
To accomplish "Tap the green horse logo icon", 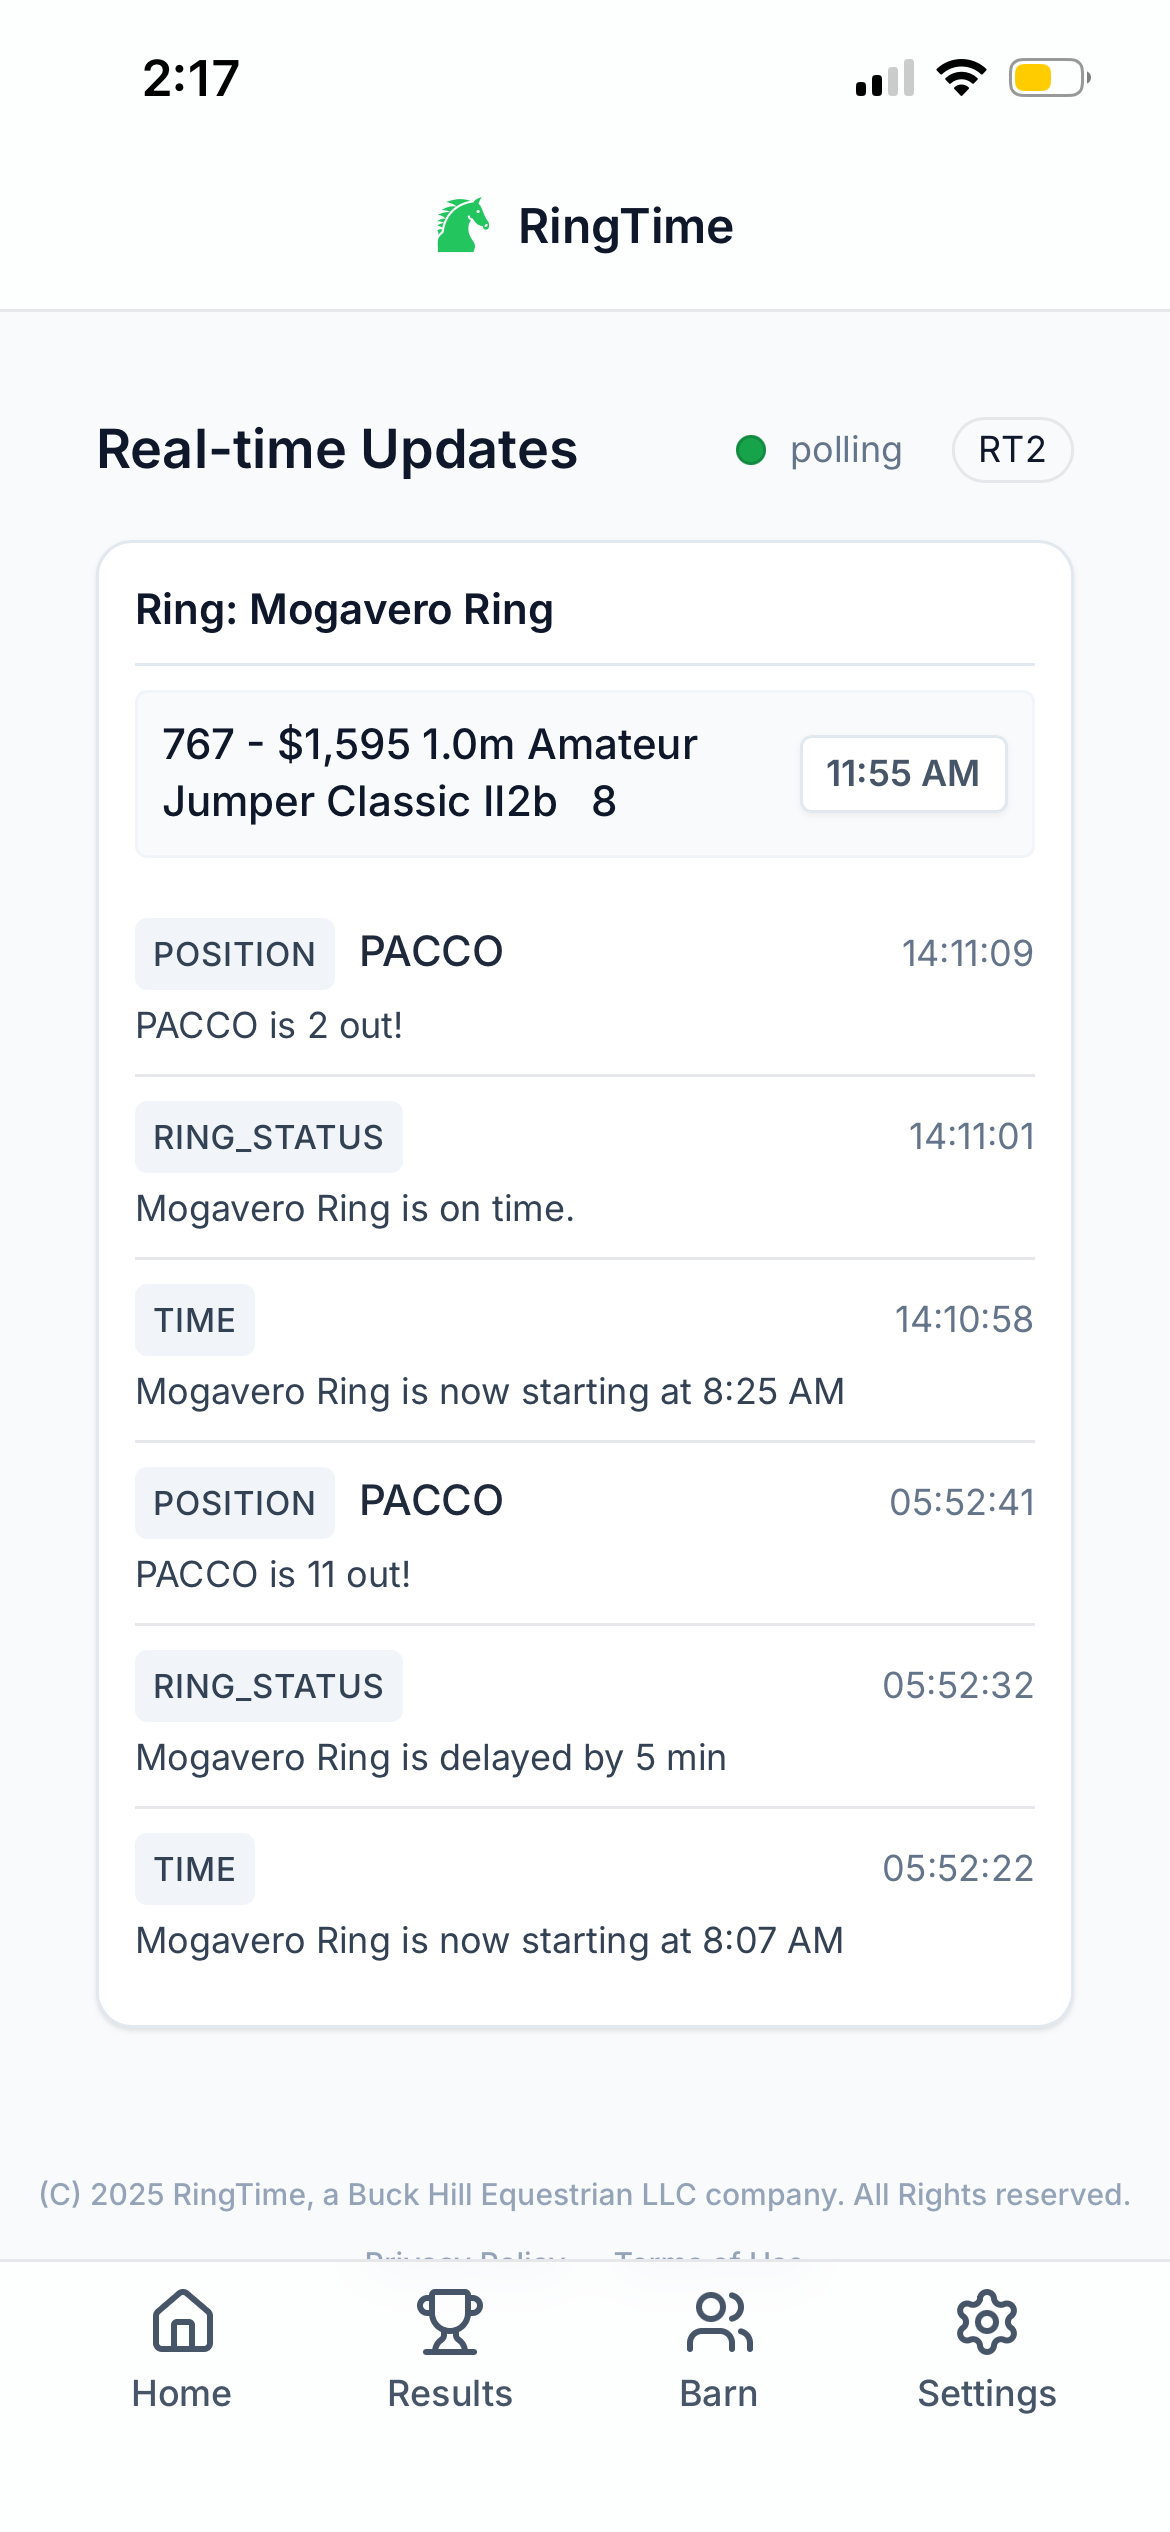I will (x=462, y=226).
